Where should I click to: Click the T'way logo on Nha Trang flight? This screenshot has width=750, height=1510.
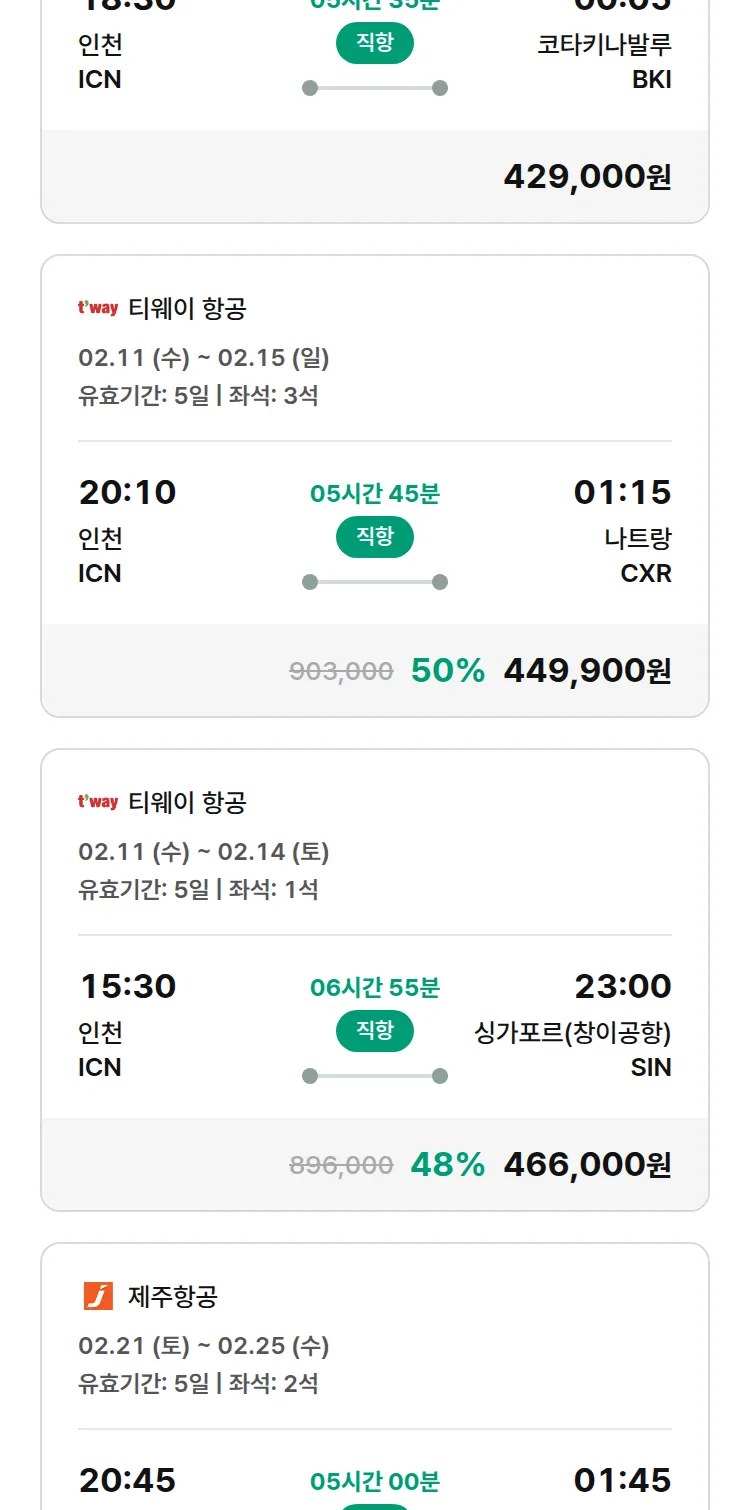pyautogui.click(x=98, y=308)
